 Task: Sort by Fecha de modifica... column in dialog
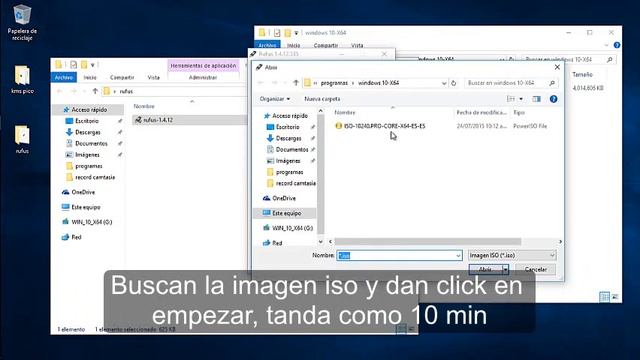tap(482, 112)
